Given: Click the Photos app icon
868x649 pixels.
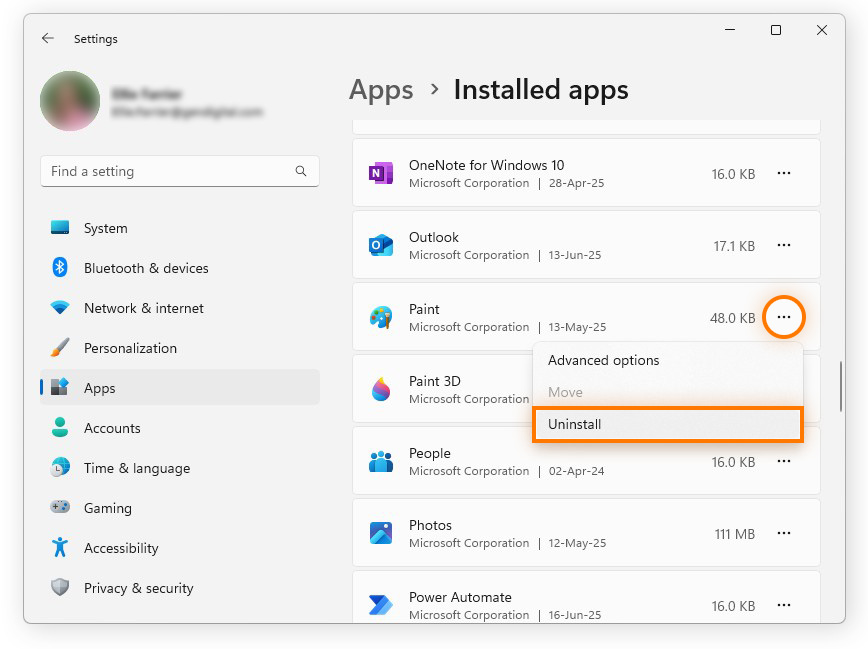Looking at the screenshot, I should point(381,533).
